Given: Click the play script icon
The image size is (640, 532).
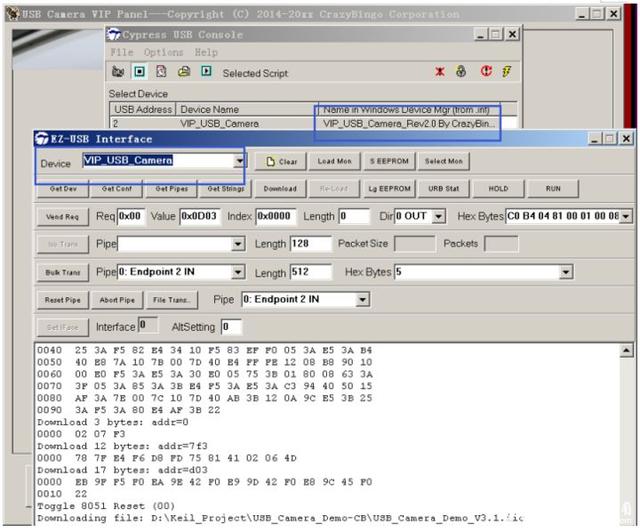Looking at the screenshot, I should point(207,71).
